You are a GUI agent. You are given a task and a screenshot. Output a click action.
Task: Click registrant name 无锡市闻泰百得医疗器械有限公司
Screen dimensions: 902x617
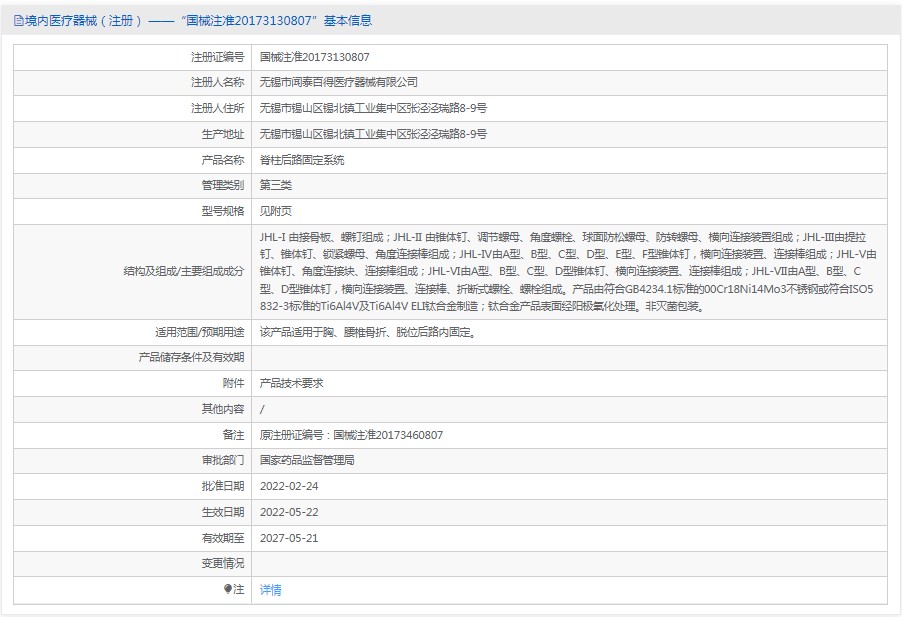338,82
